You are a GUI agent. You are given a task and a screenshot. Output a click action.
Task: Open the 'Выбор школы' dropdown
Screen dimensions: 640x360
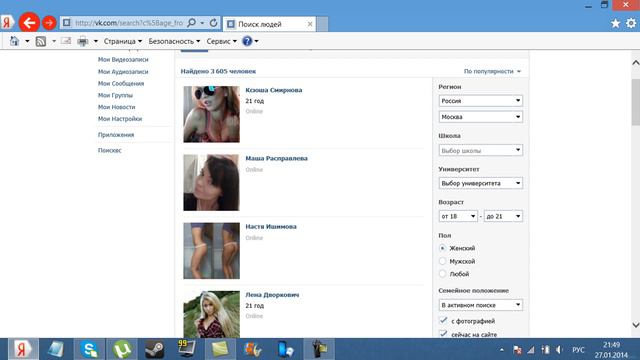tap(480, 150)
